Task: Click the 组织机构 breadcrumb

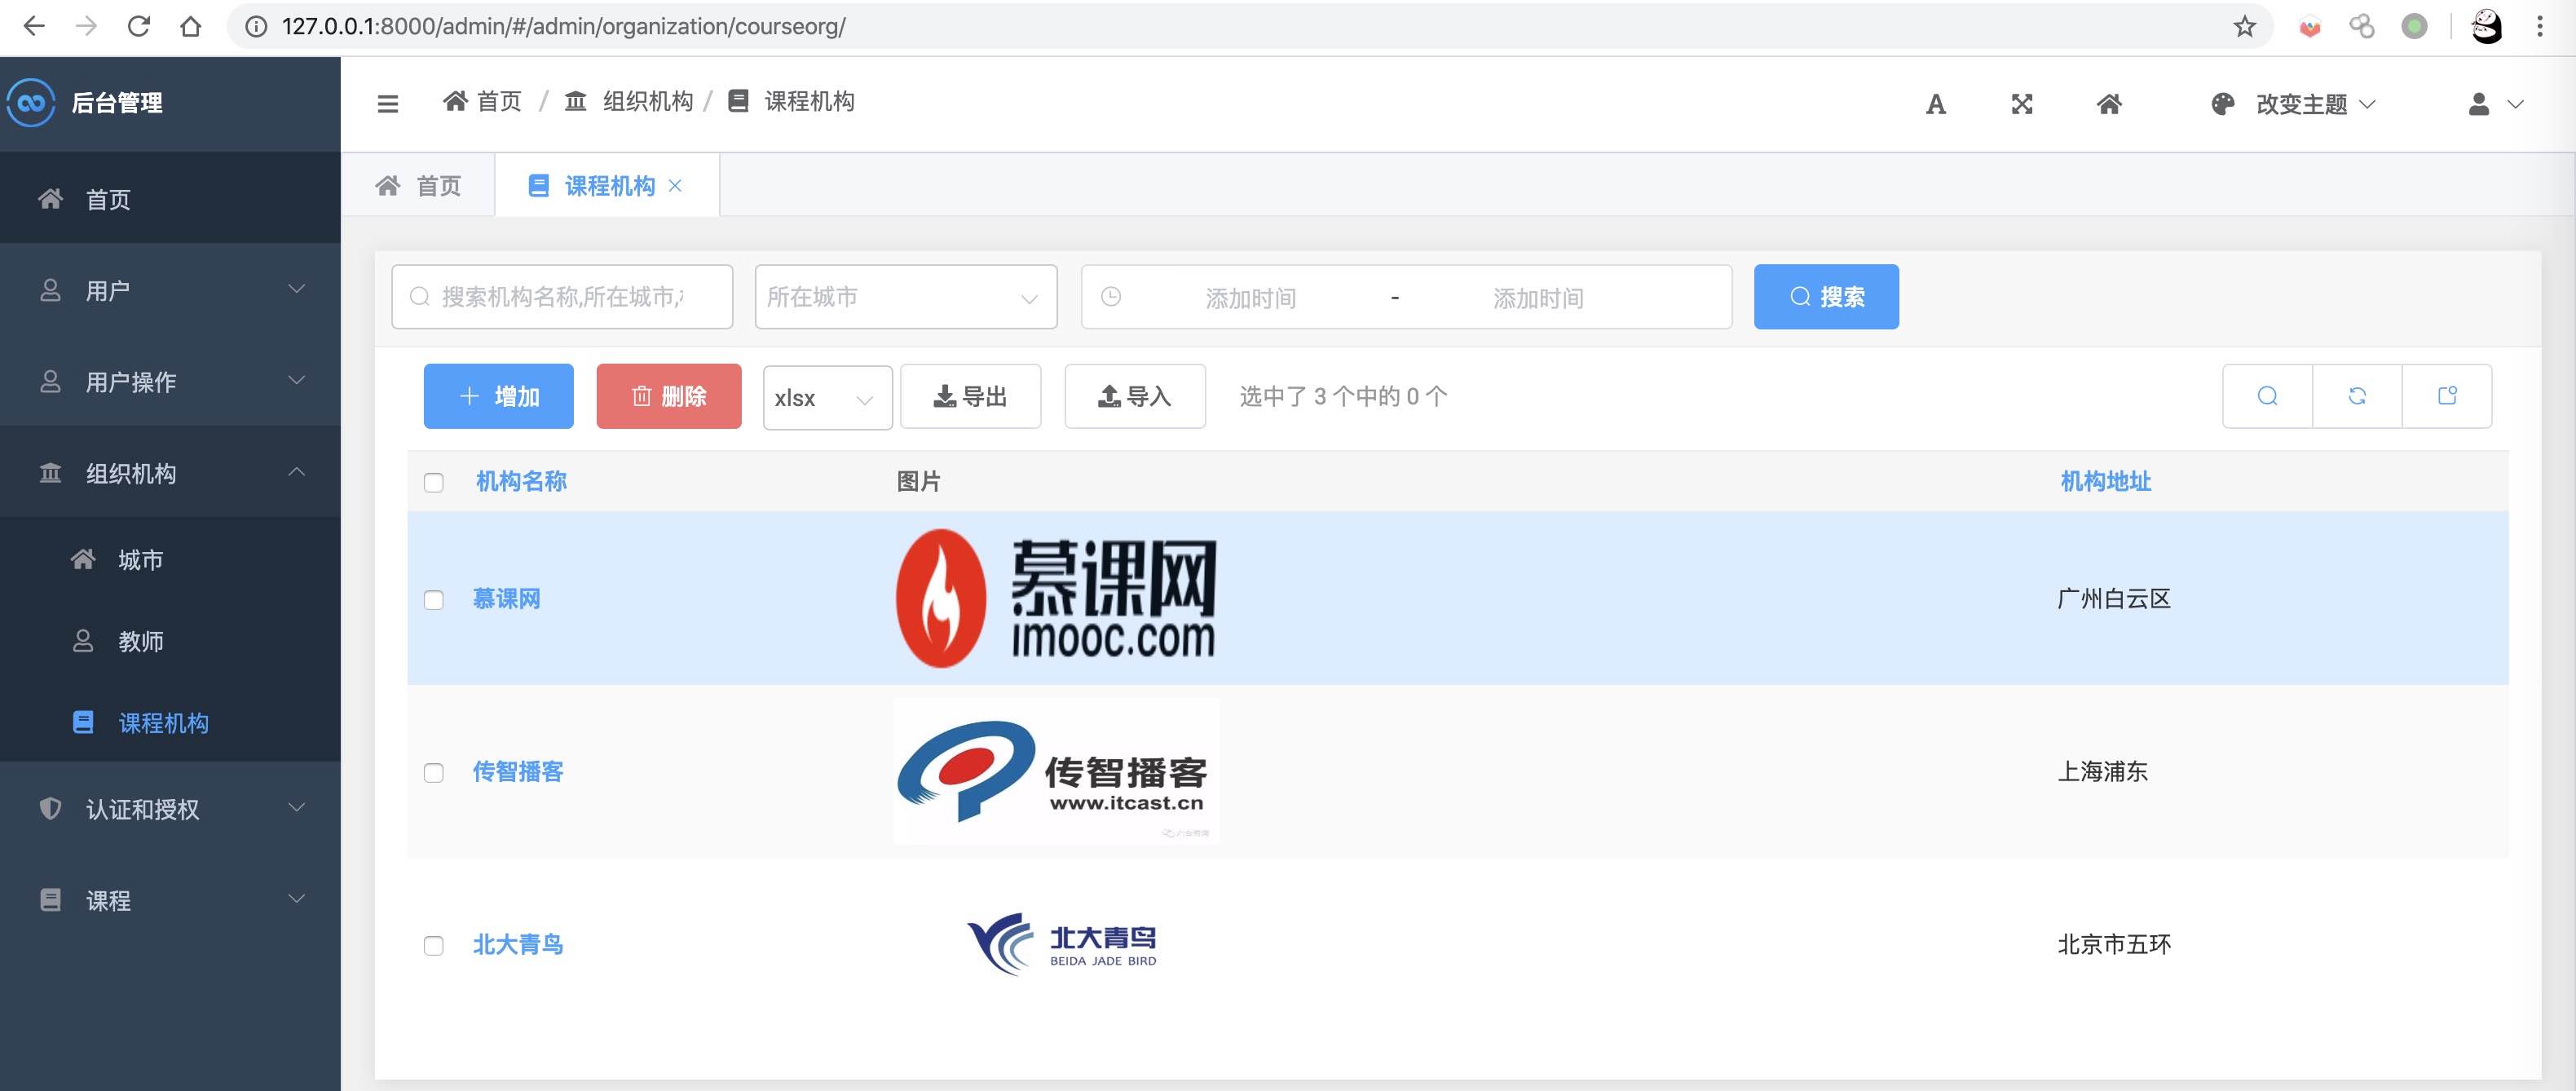Action: (x=629, y=102)
